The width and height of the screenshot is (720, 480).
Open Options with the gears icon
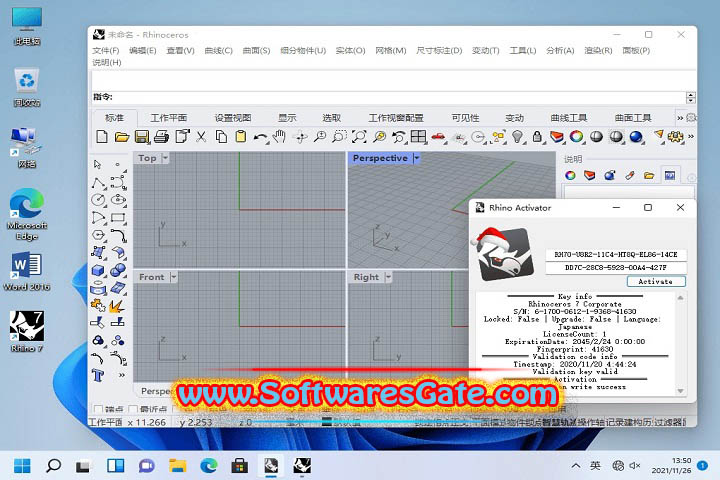(675, 136)
